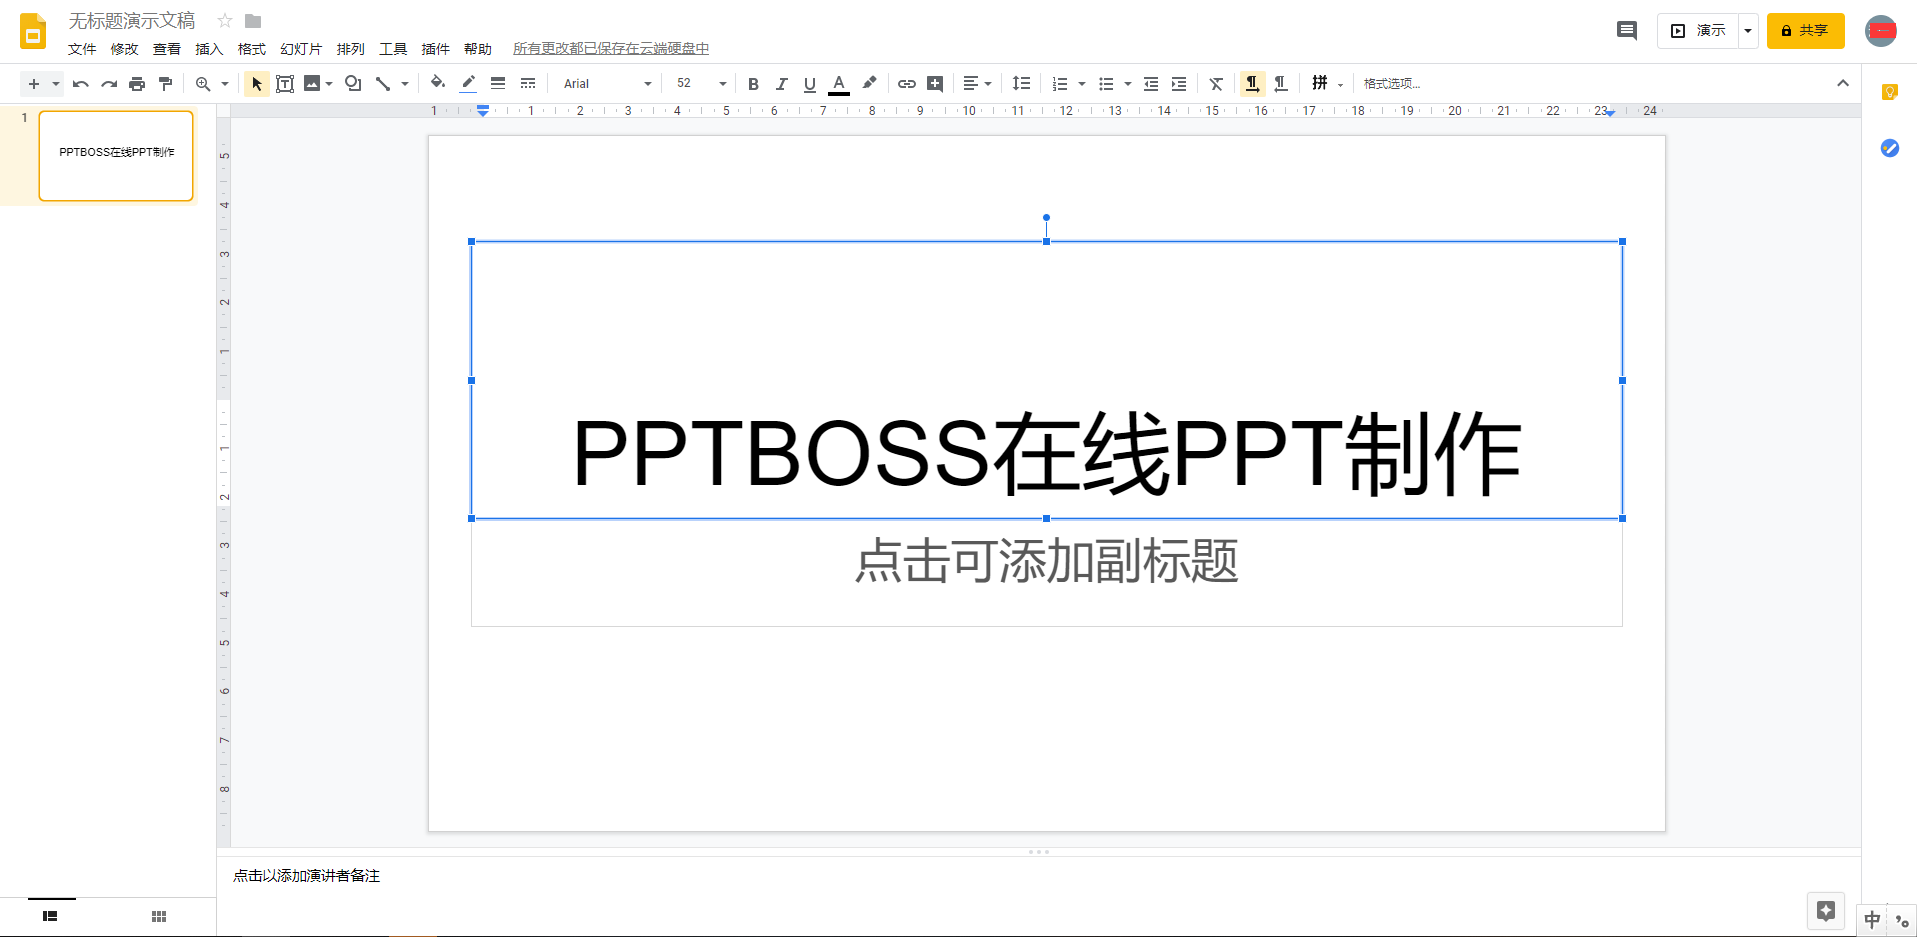Expand the input tools dropdown arrow
The height and width of the screenshot is (937, 1917).
1341,84
